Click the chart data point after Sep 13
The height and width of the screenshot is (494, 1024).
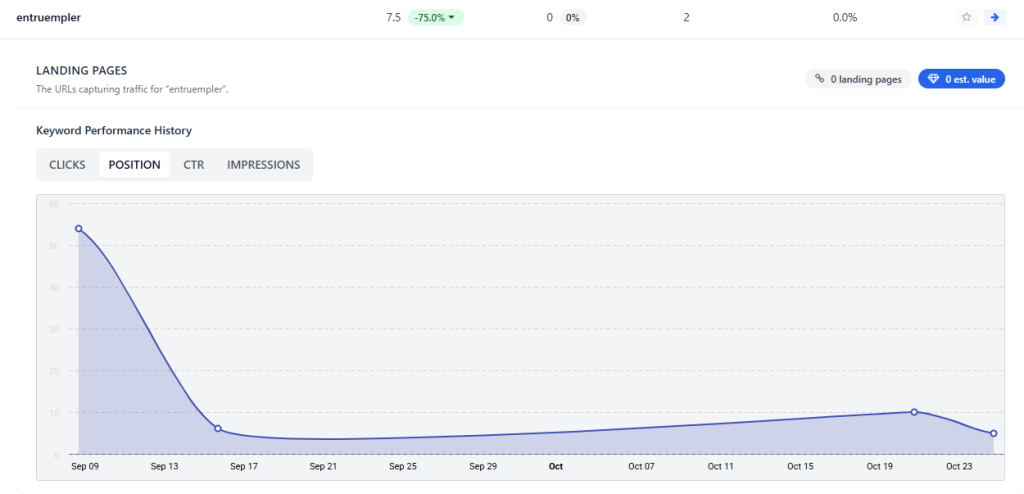click(218, 429)
